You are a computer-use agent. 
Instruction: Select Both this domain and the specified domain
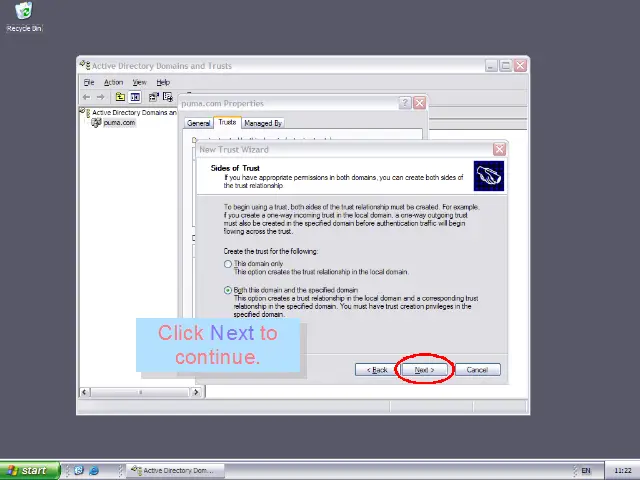point(228,291)
